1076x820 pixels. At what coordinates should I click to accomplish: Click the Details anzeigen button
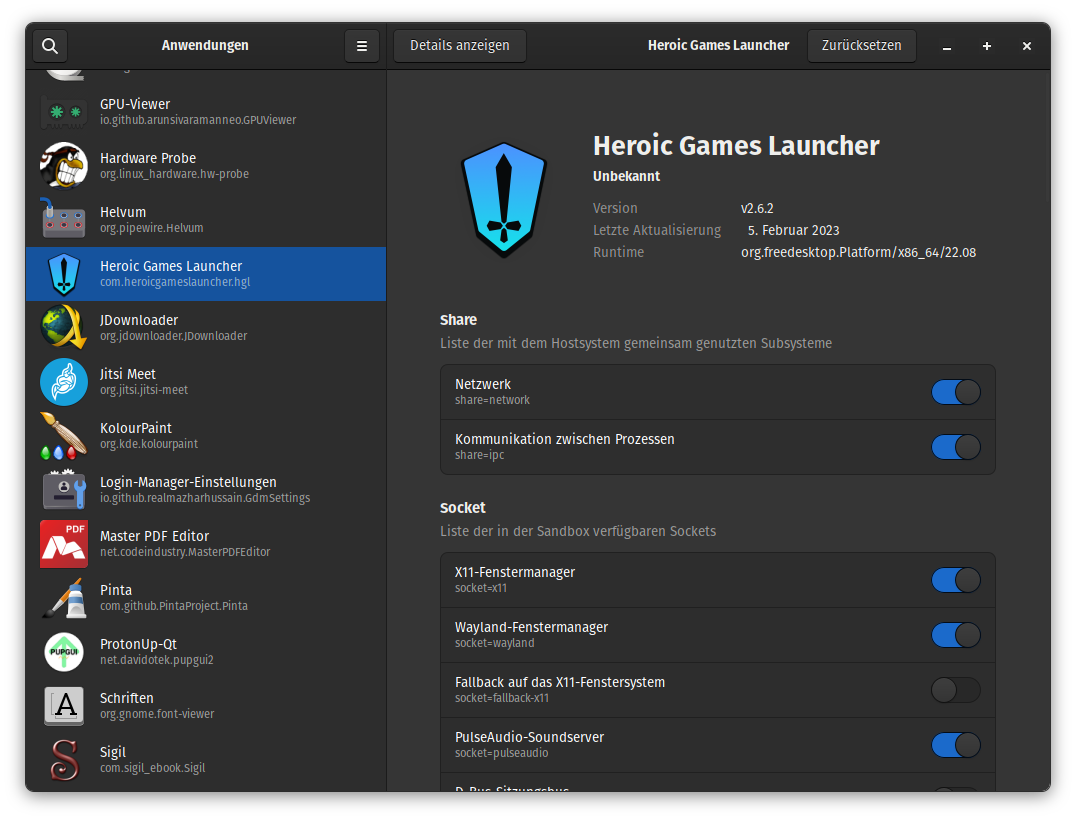click(x=460, y=46)
